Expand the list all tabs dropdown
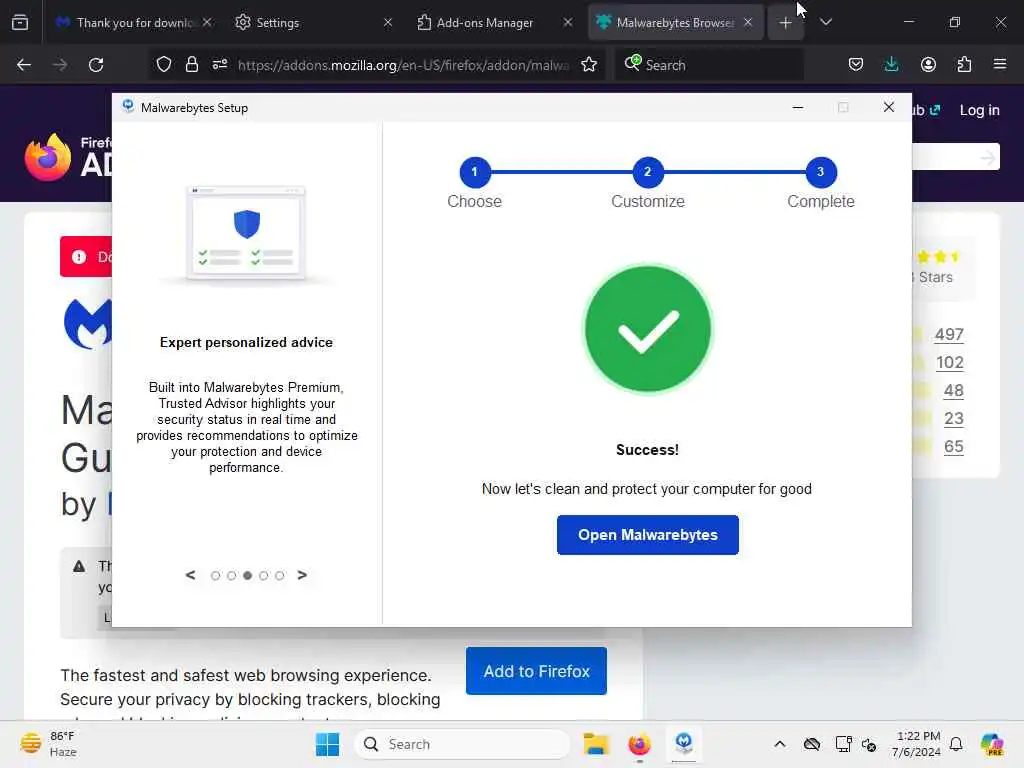The image size is (1024, 768). 825,22
